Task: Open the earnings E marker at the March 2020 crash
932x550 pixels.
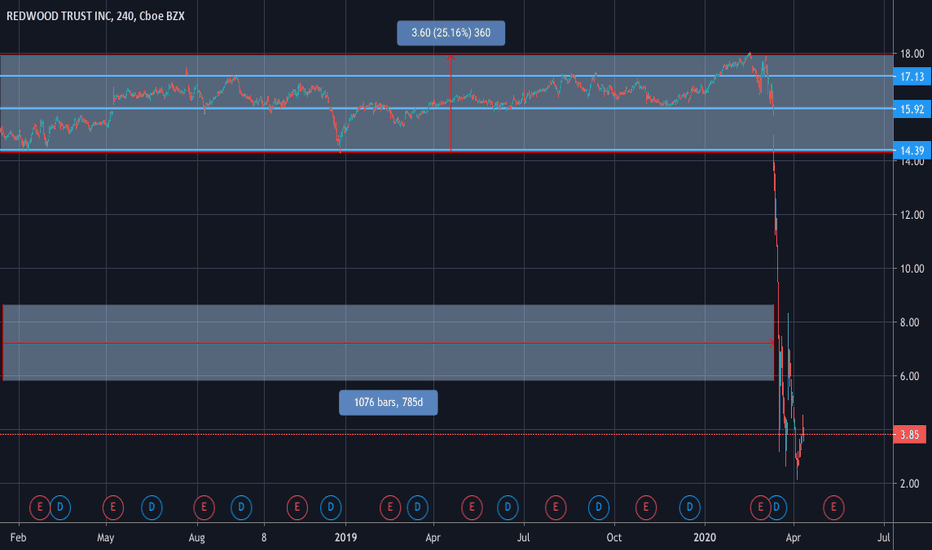Action: [760, 507]
